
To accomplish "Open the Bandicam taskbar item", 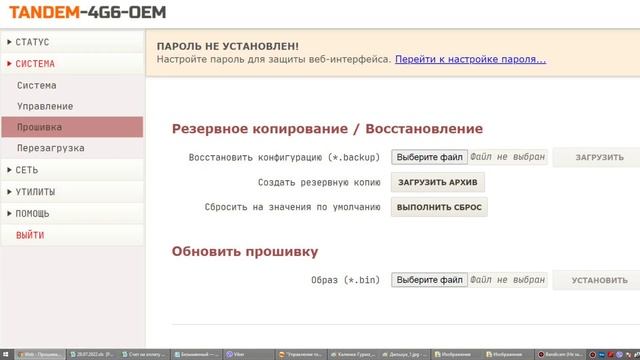I will coord(560,354).
